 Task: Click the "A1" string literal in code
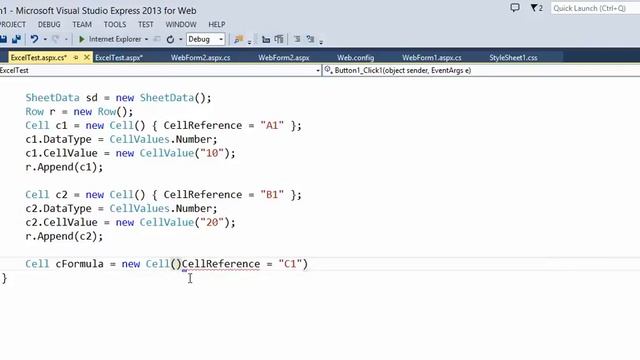(x=272, y=125)
